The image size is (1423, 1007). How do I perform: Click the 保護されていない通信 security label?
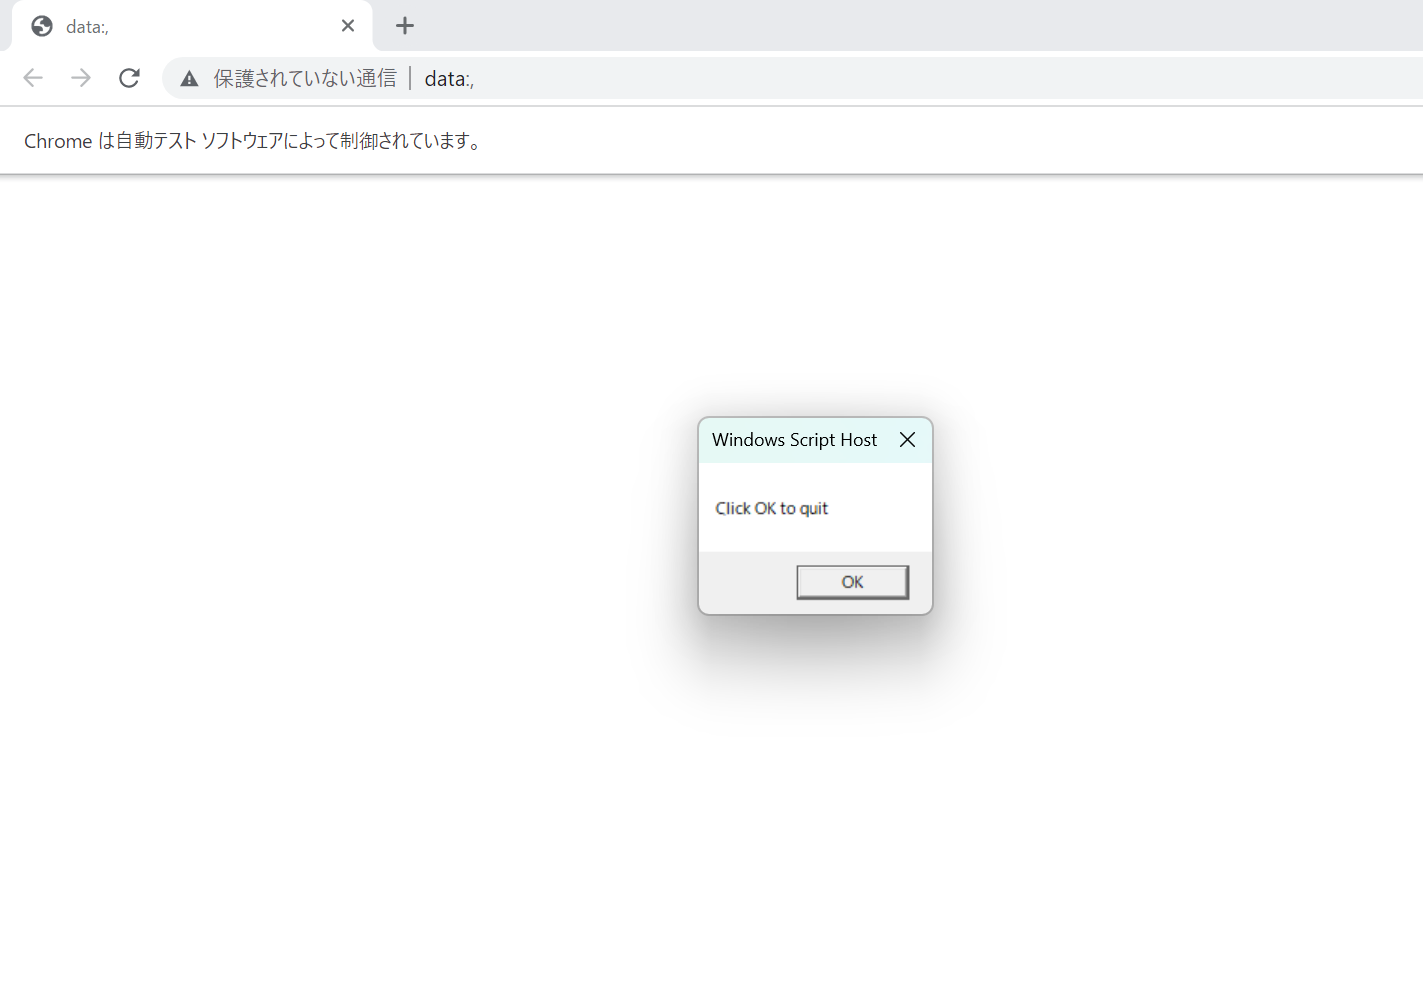303,77
